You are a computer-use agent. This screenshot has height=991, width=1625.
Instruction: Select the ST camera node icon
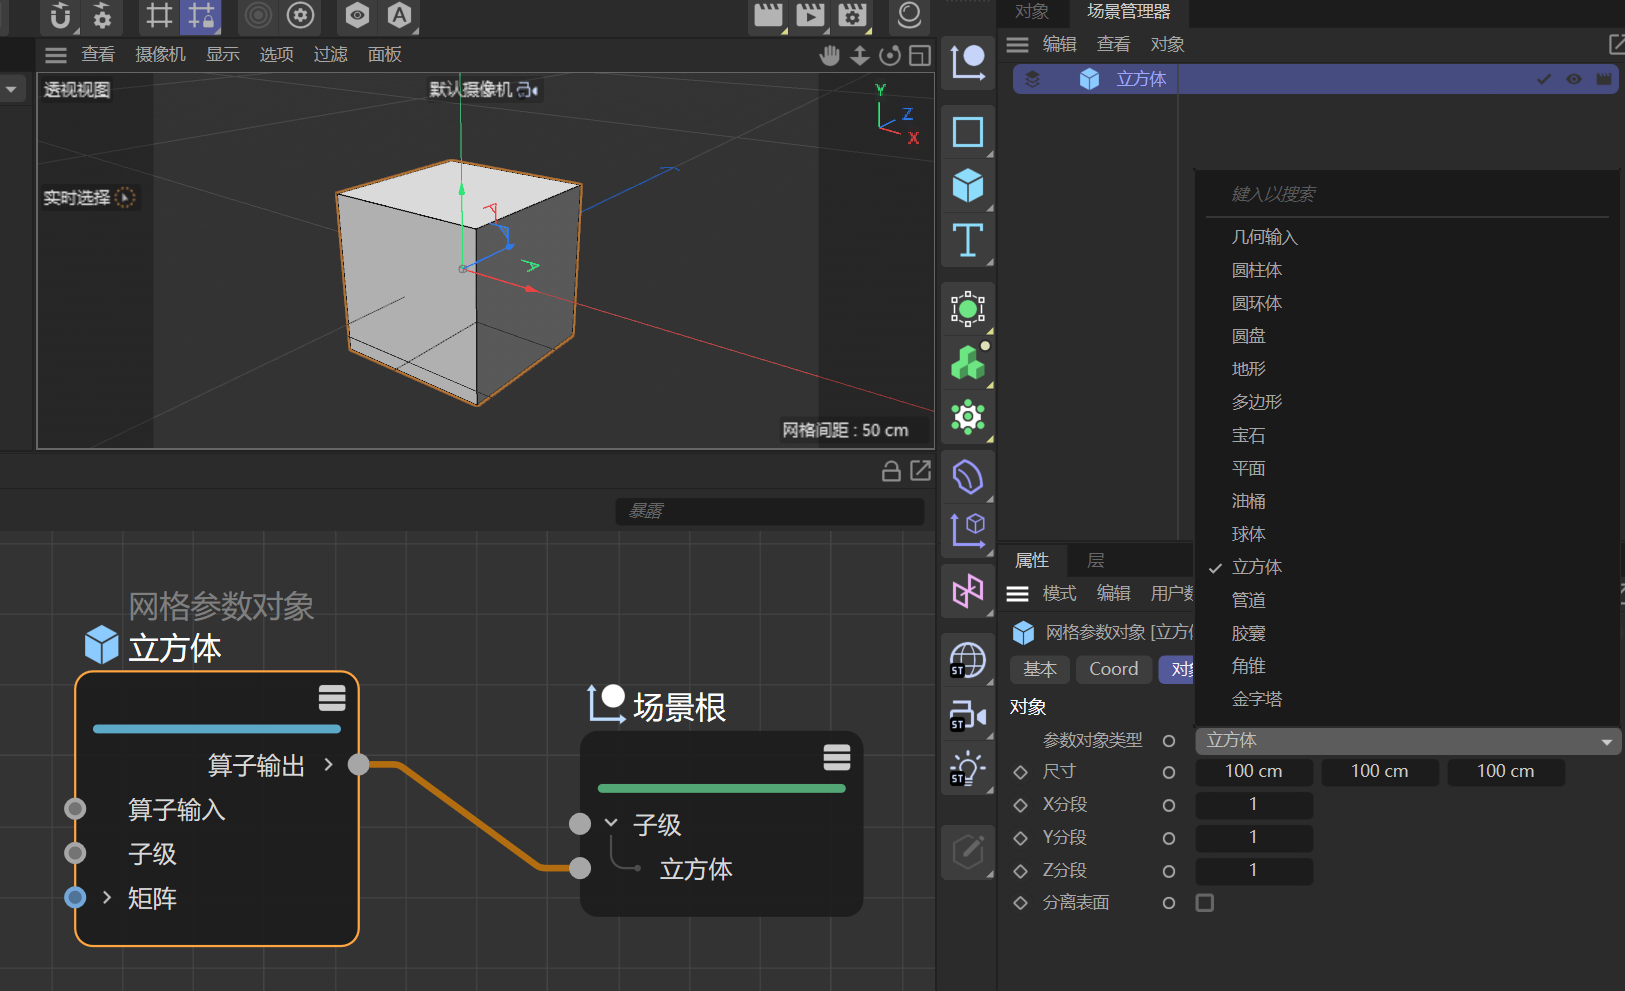pyautogui.click(x=967, y=714)
